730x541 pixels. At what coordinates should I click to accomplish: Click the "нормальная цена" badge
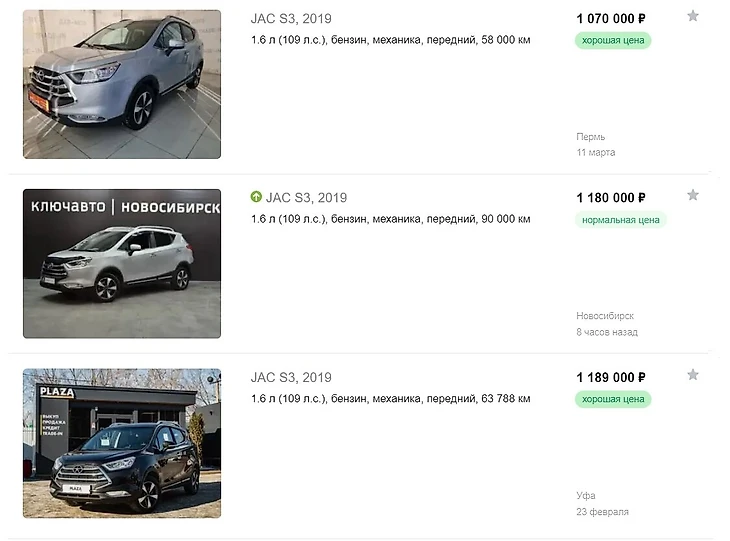620,220
